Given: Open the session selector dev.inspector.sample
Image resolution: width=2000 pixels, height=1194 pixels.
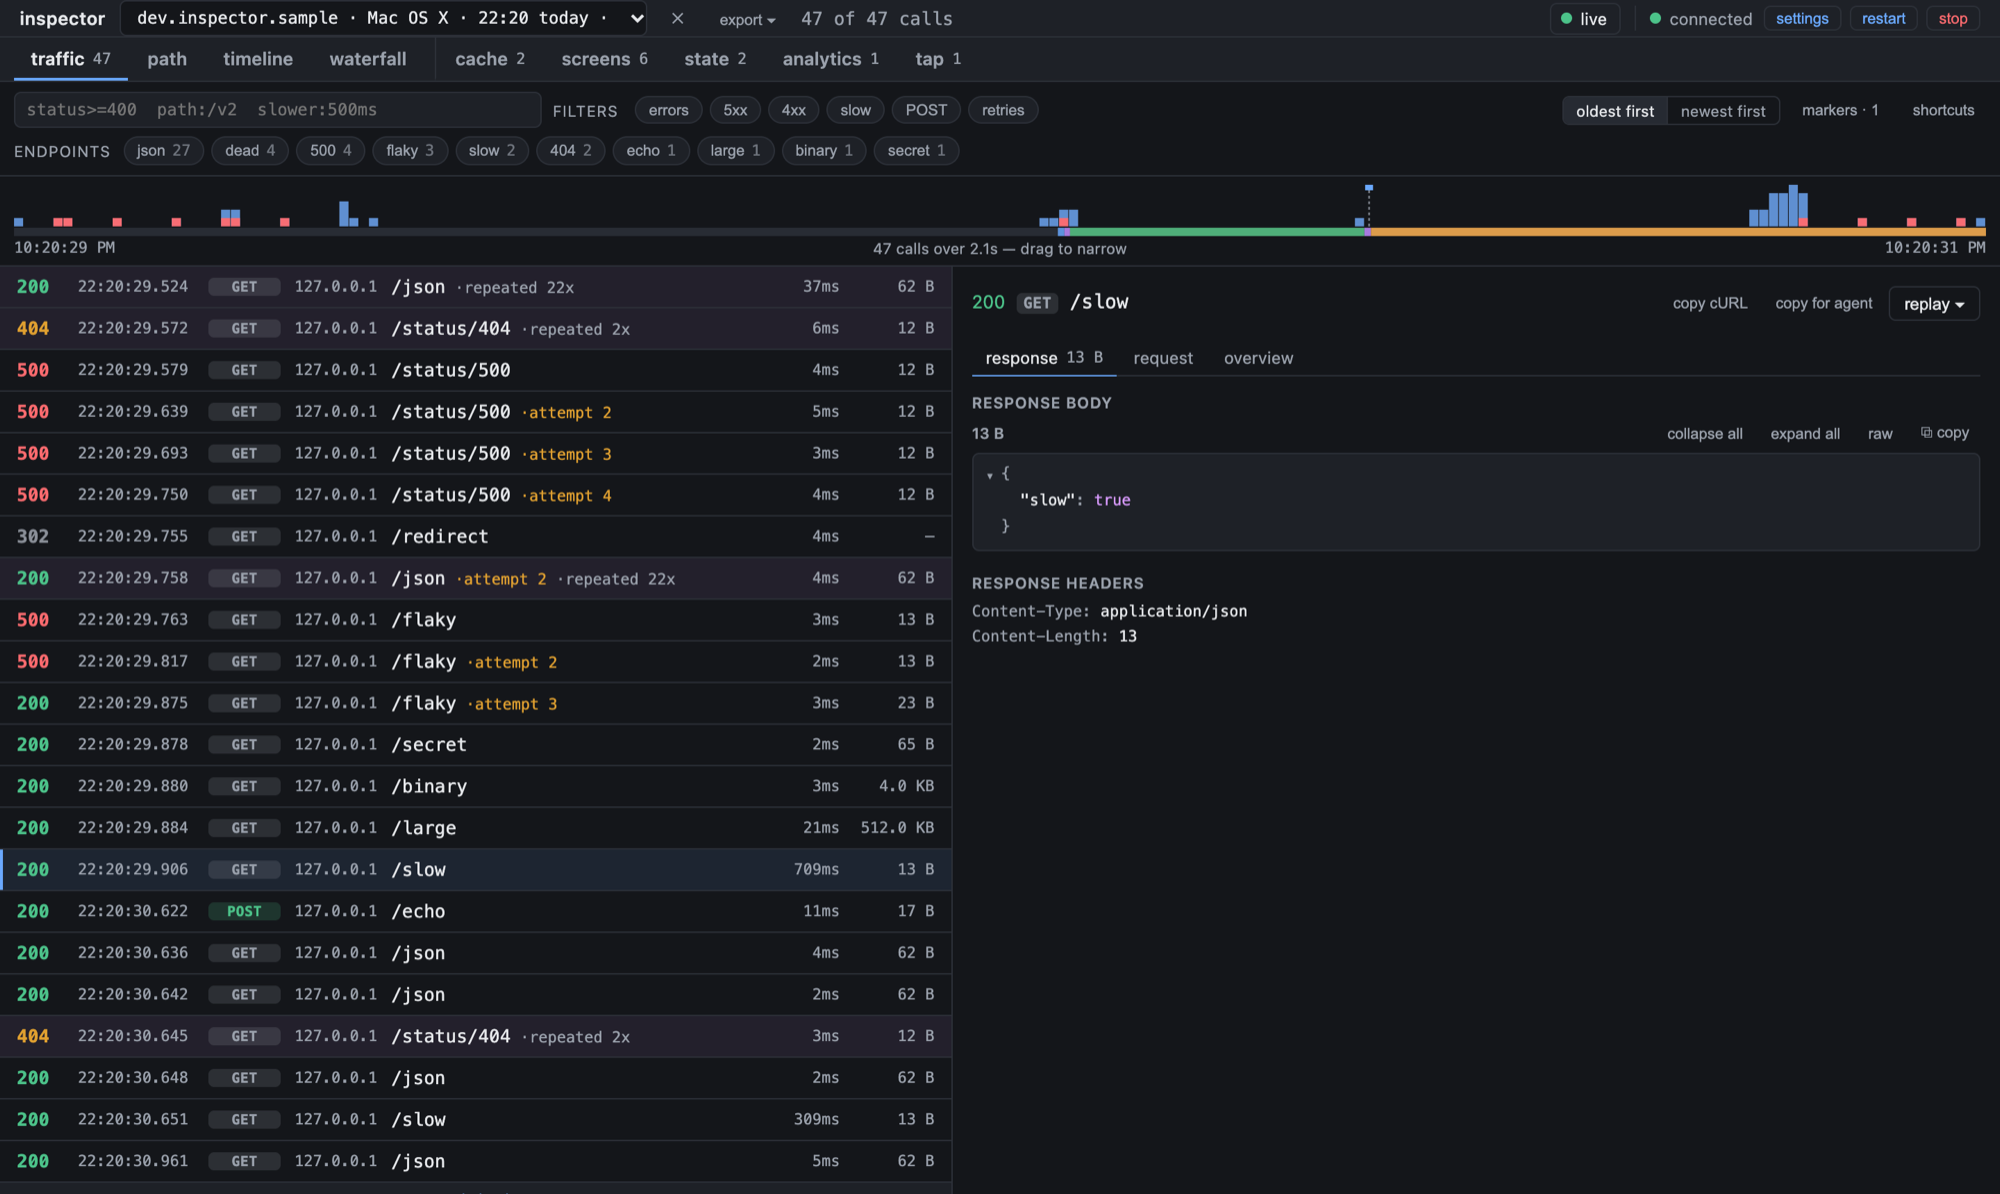Looking at the screenshot, I should coord(383,18).
